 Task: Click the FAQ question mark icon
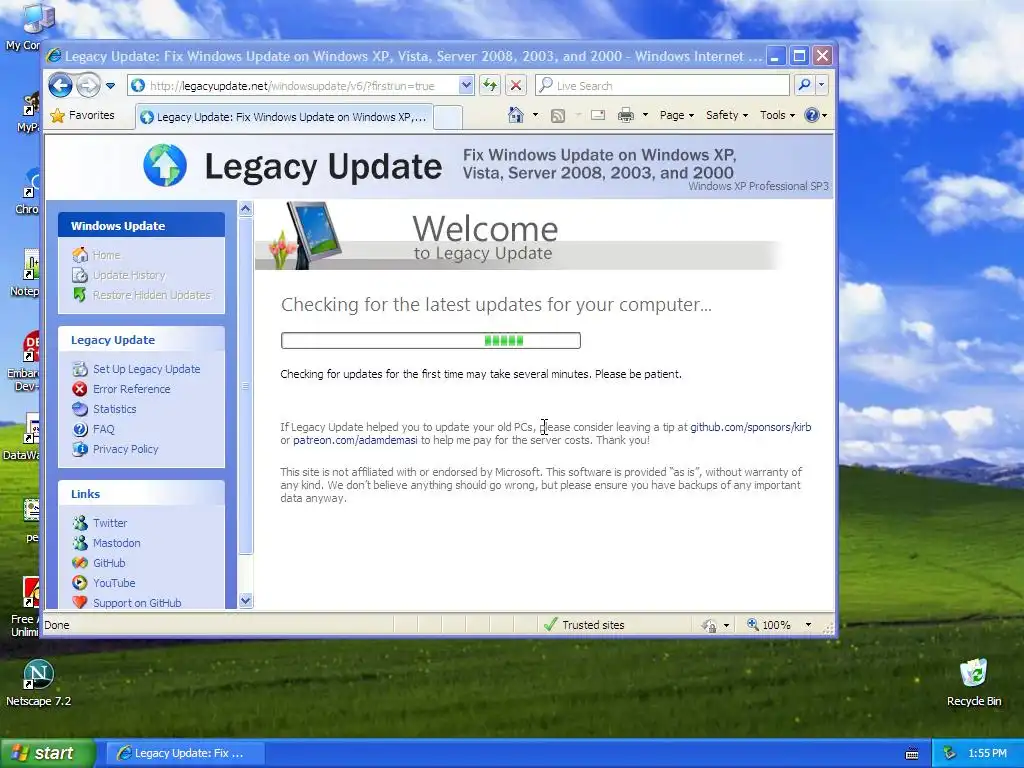[x=80, y=429]
